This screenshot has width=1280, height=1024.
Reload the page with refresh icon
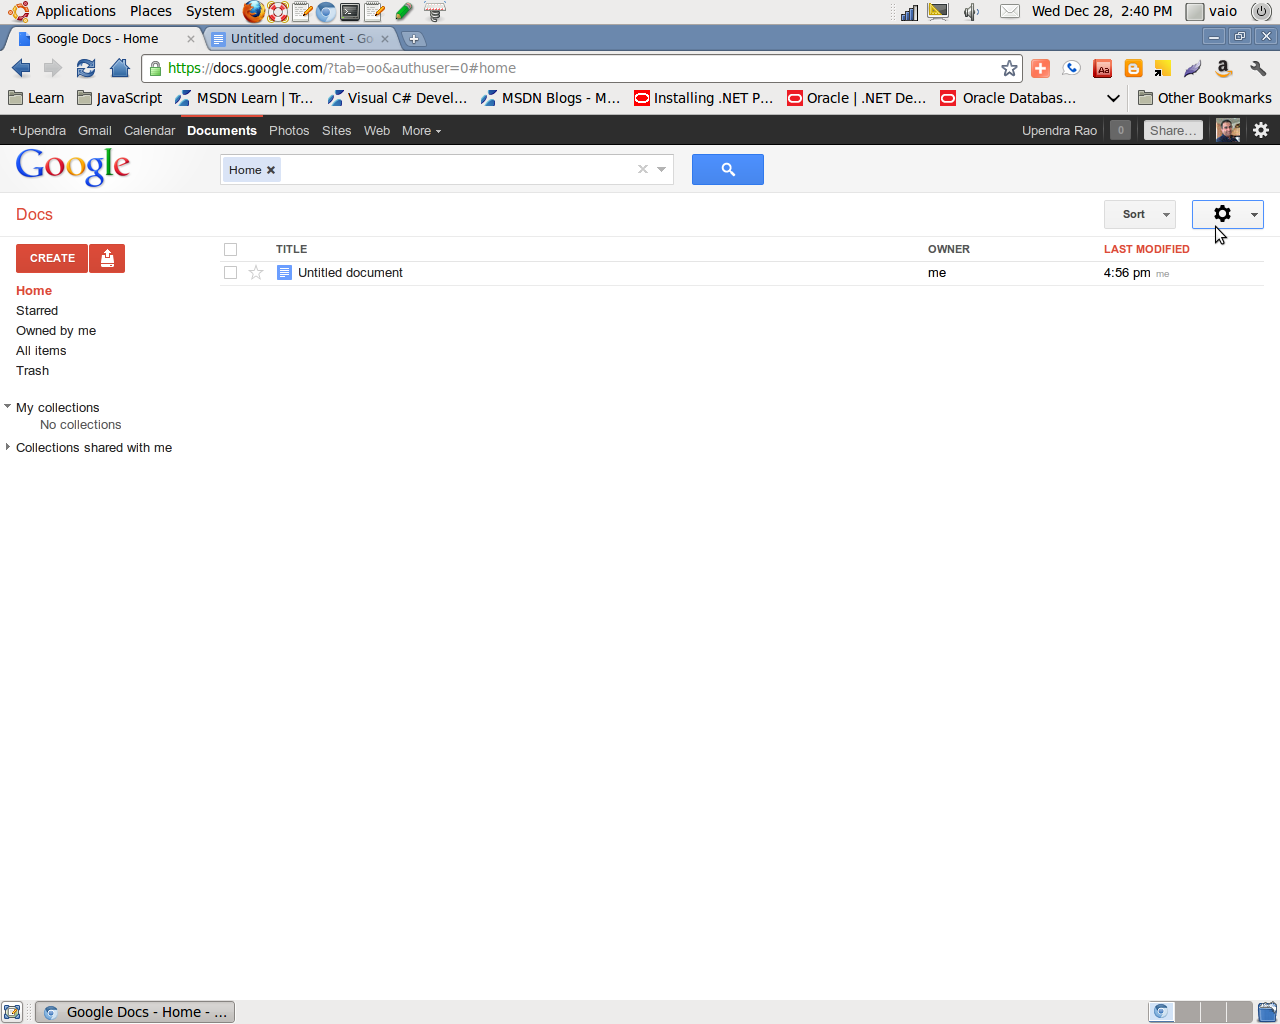tap(86, 68)
